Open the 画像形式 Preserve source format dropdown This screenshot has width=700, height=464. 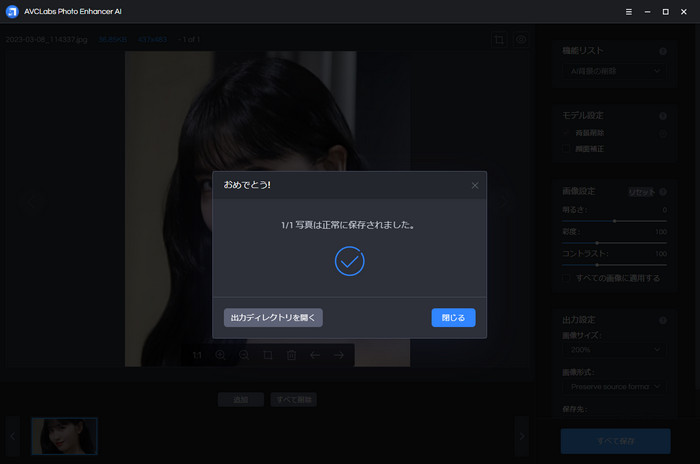click(614, 387)
